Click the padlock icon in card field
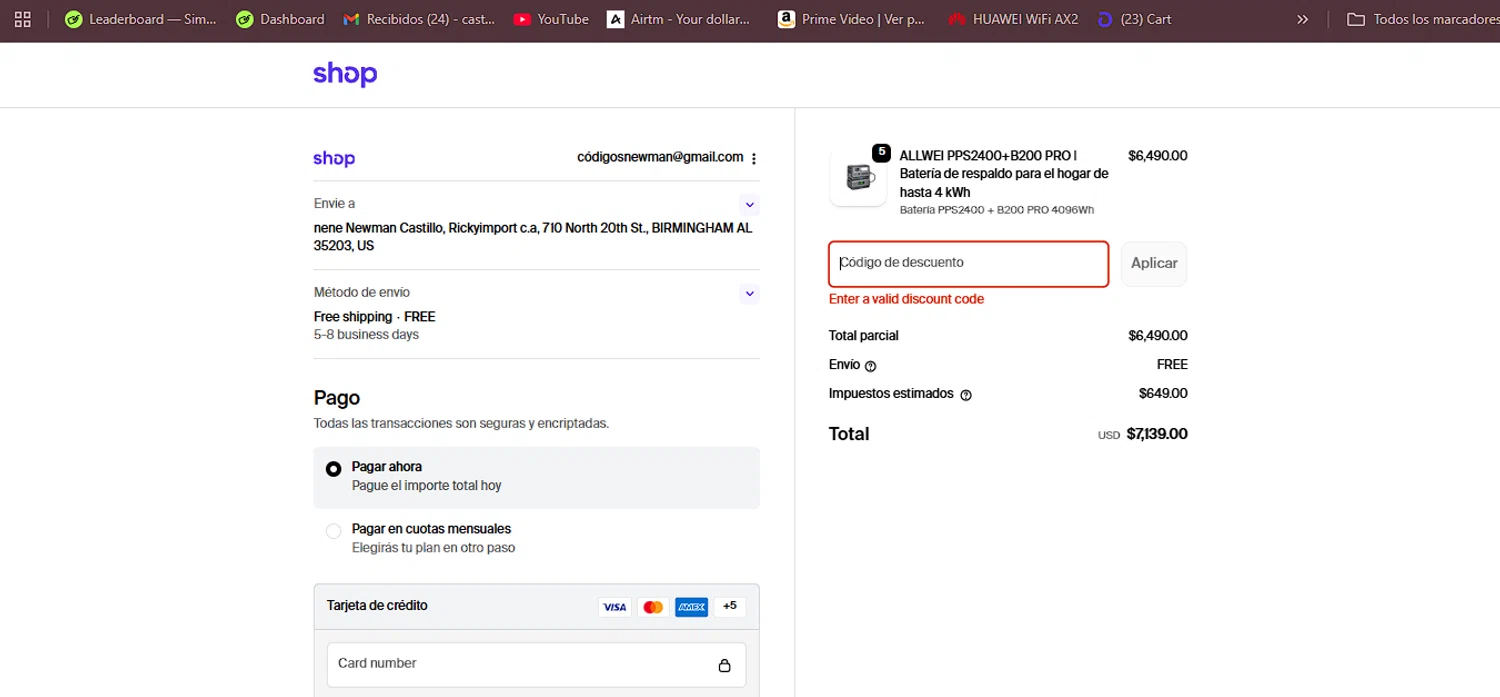1500x697 pixels. point(725,665)
